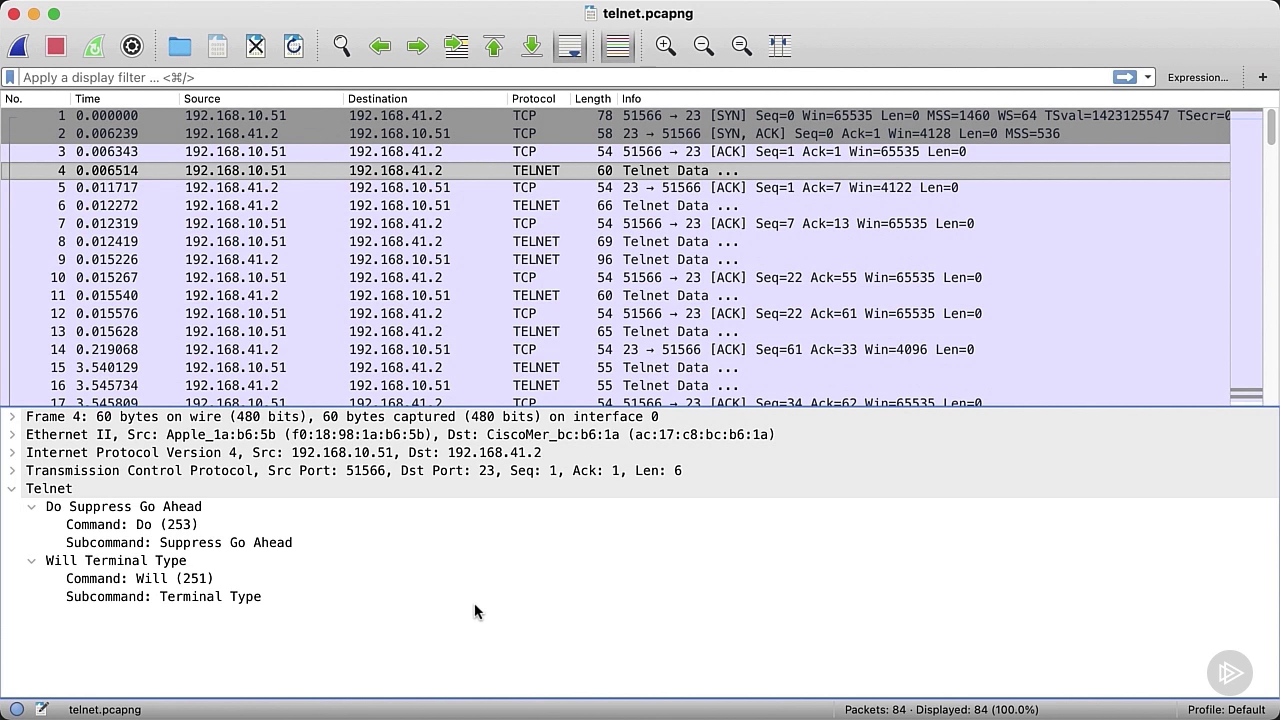
Task: Click the column-width adjustment icon
Action: (780, 46)
